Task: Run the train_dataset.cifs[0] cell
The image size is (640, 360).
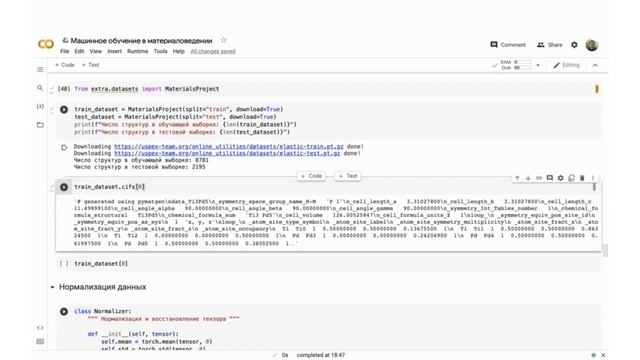Action: pos(64,187)
